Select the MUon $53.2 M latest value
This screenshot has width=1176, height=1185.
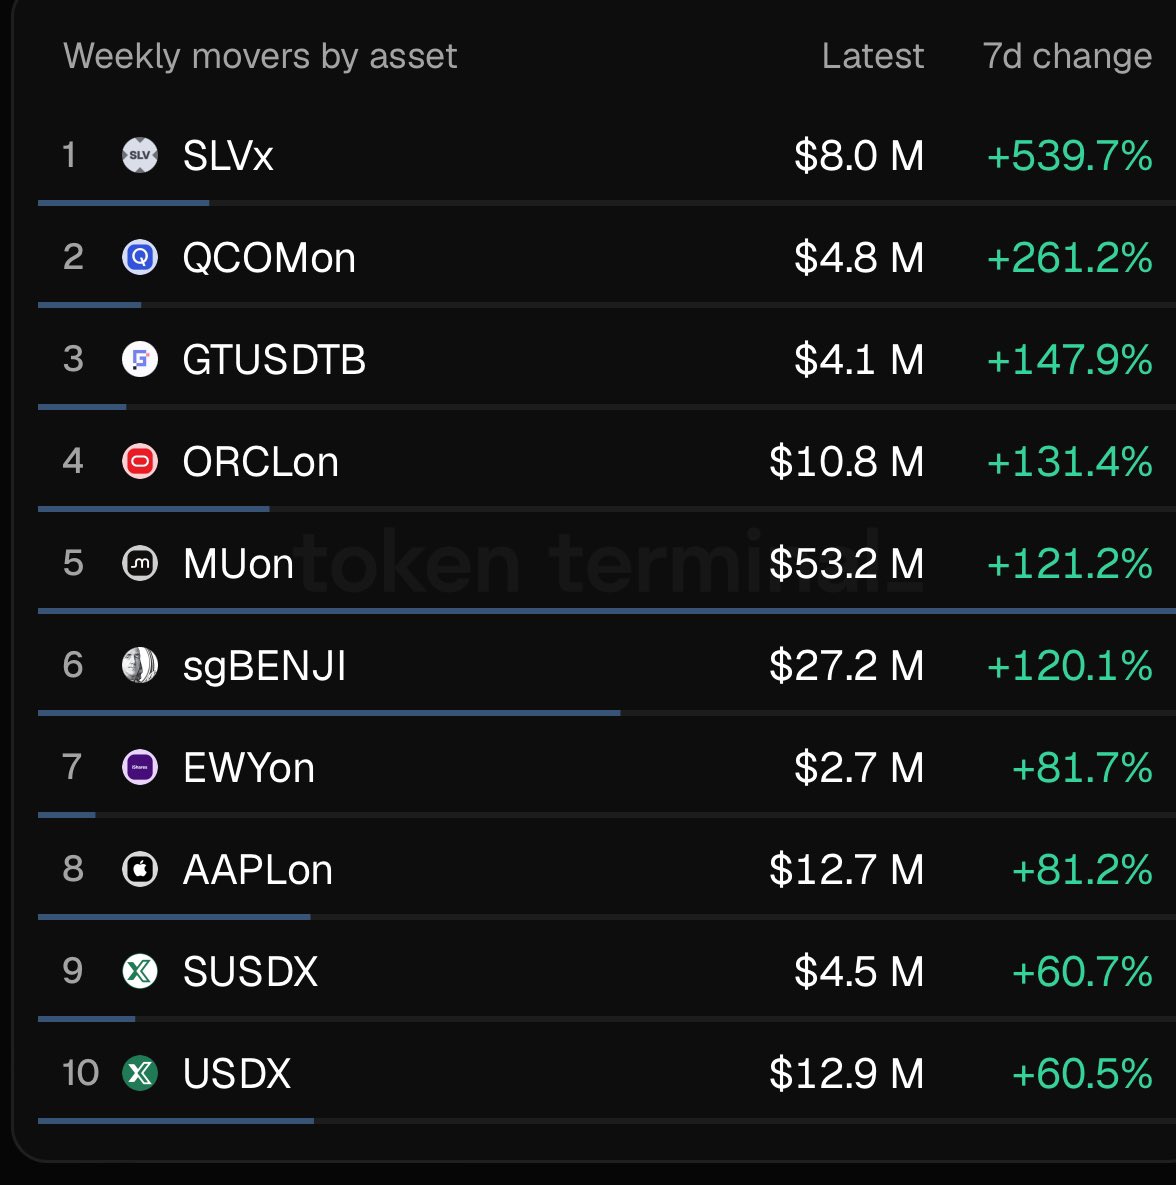(x=846, y=564)
